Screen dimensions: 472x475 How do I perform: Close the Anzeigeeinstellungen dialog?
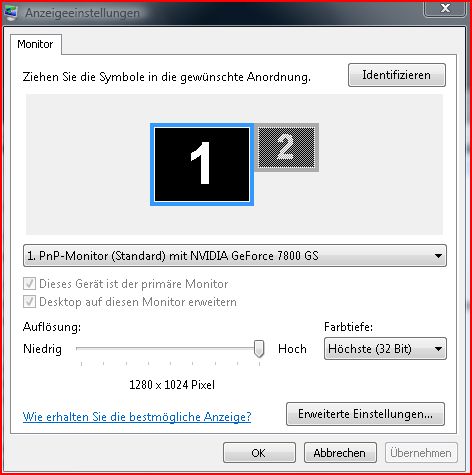point(445,8)
